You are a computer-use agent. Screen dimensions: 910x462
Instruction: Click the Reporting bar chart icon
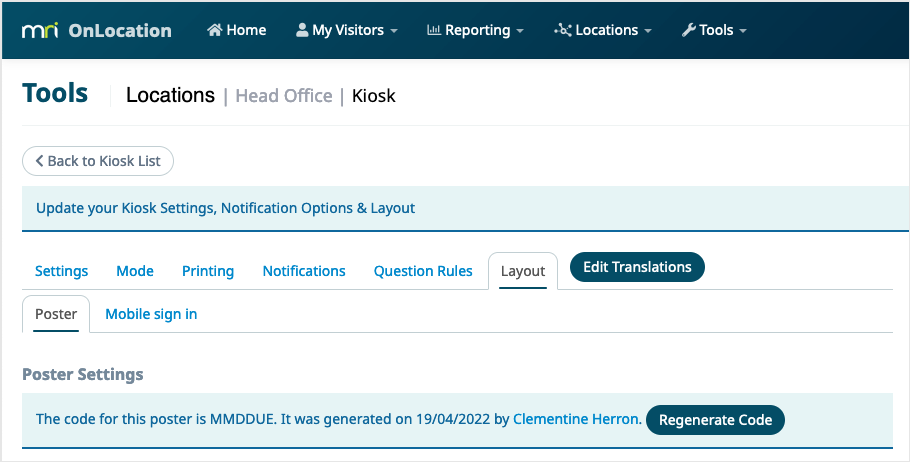tap(433, 30)
